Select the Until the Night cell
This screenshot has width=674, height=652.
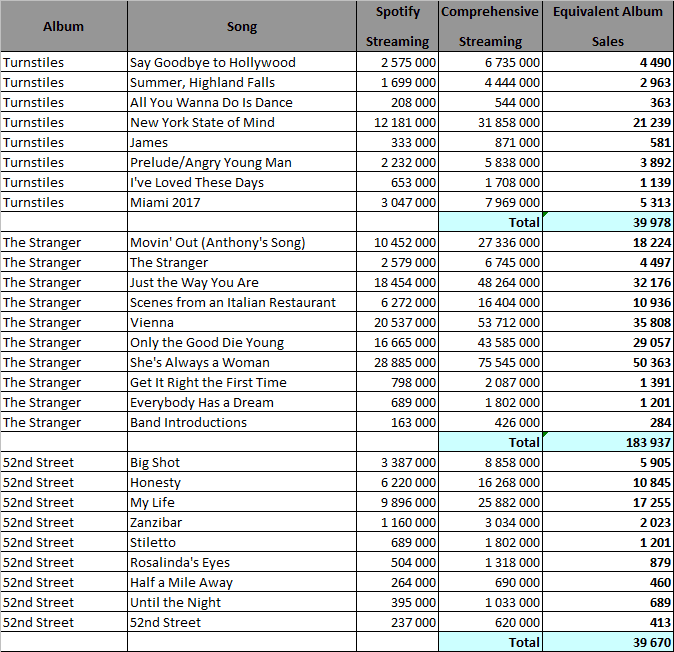pos(242,602)
